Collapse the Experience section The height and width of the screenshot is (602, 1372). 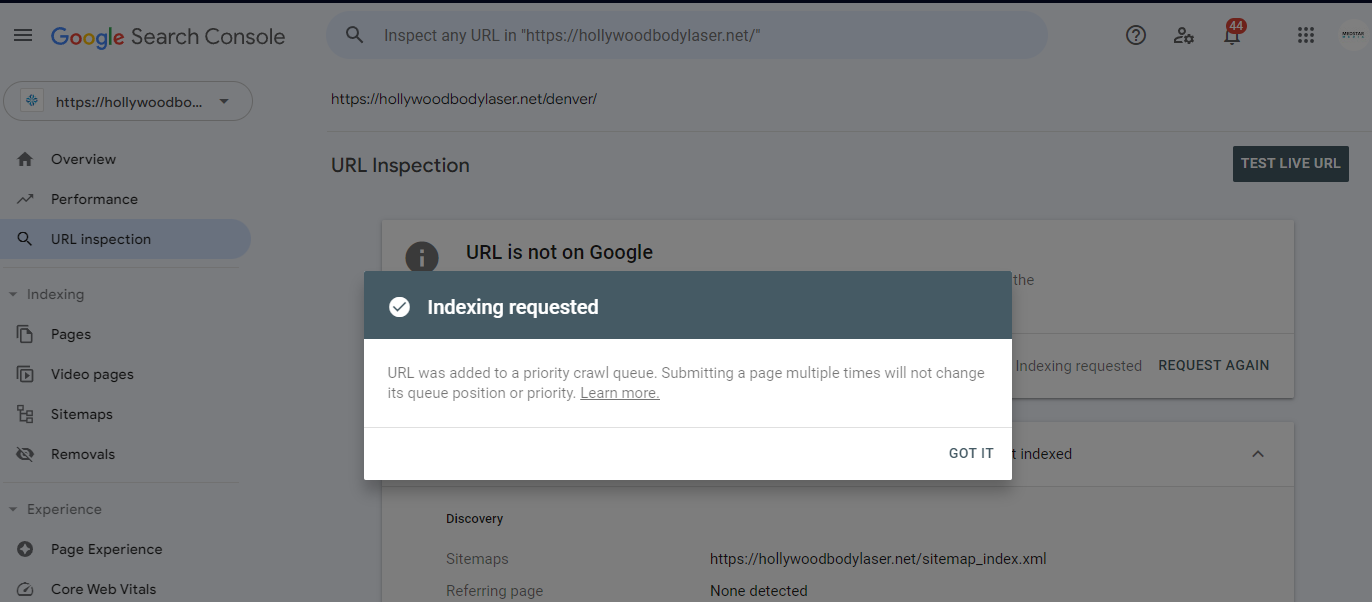pos(13,509)
